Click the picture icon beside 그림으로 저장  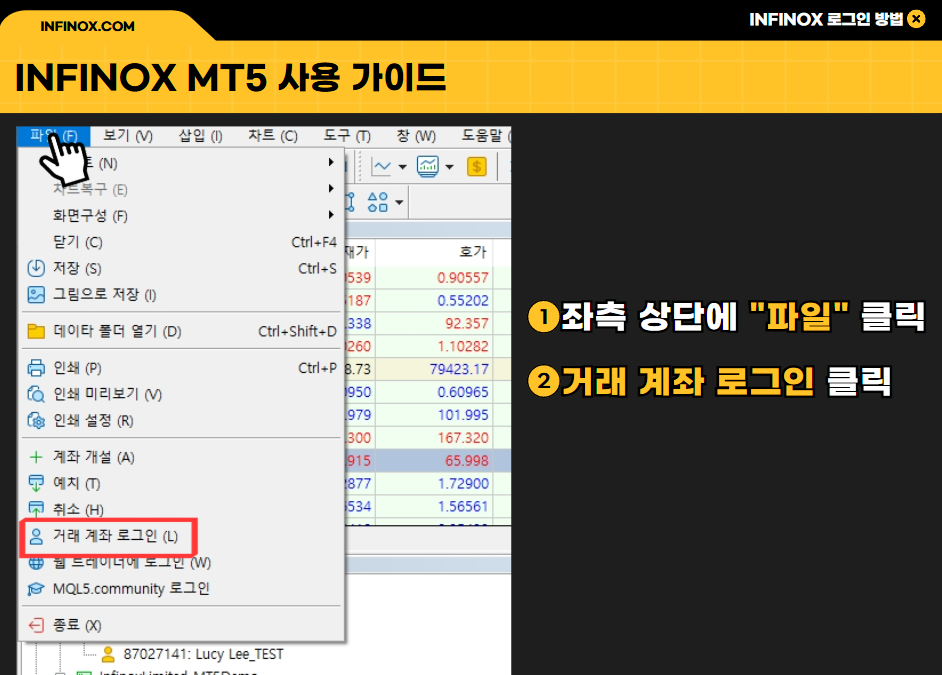36,294
